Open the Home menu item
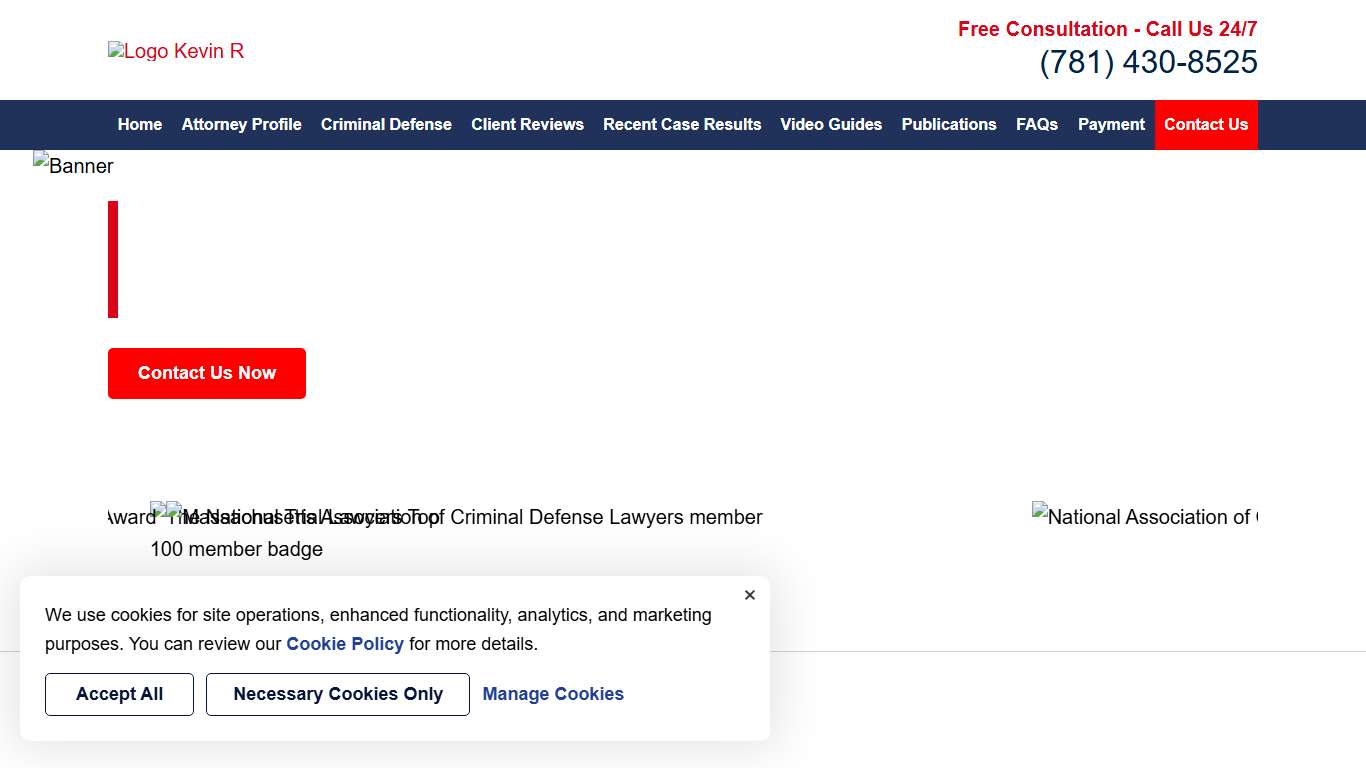 [x=139, y=125]
